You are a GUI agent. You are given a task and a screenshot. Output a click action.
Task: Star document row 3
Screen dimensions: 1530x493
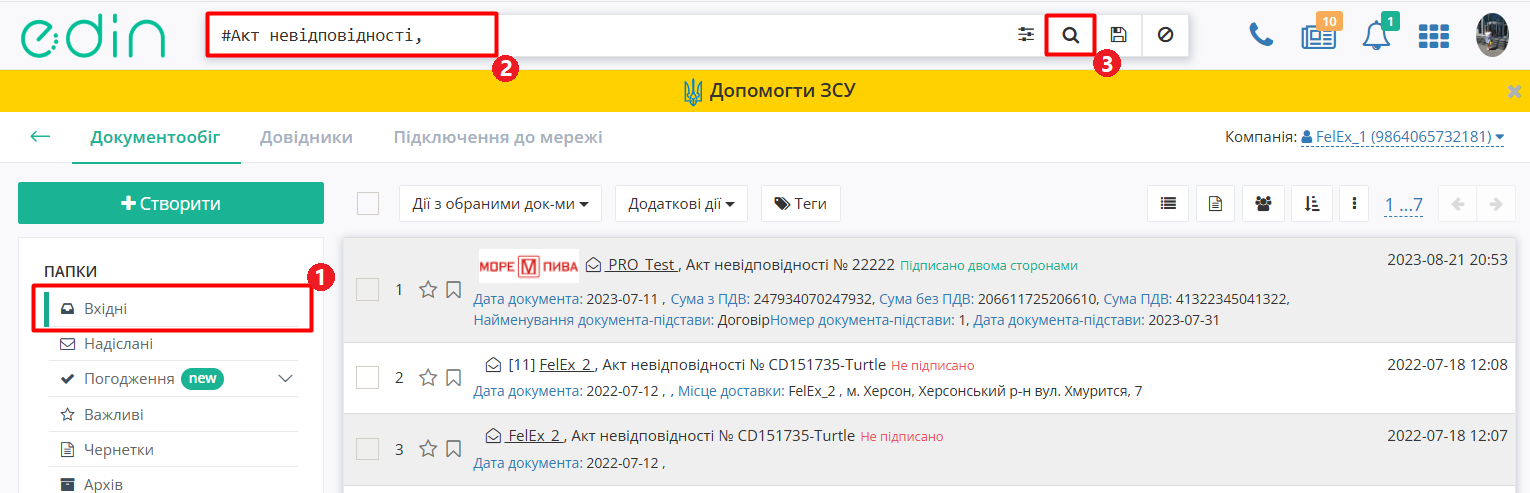click(428, 450)
